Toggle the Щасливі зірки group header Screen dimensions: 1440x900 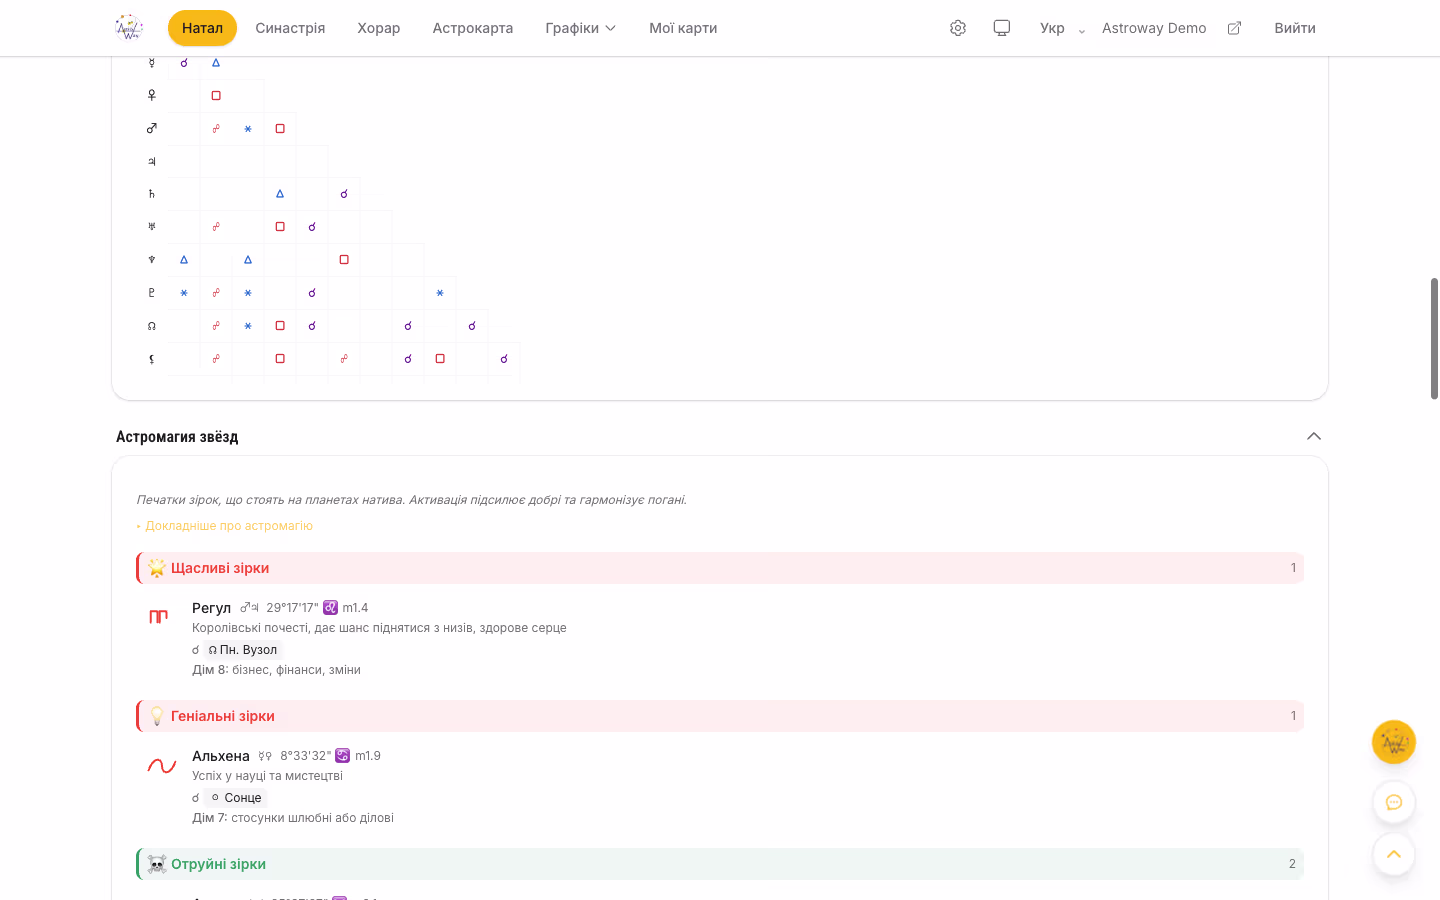[x=720, y=568]
